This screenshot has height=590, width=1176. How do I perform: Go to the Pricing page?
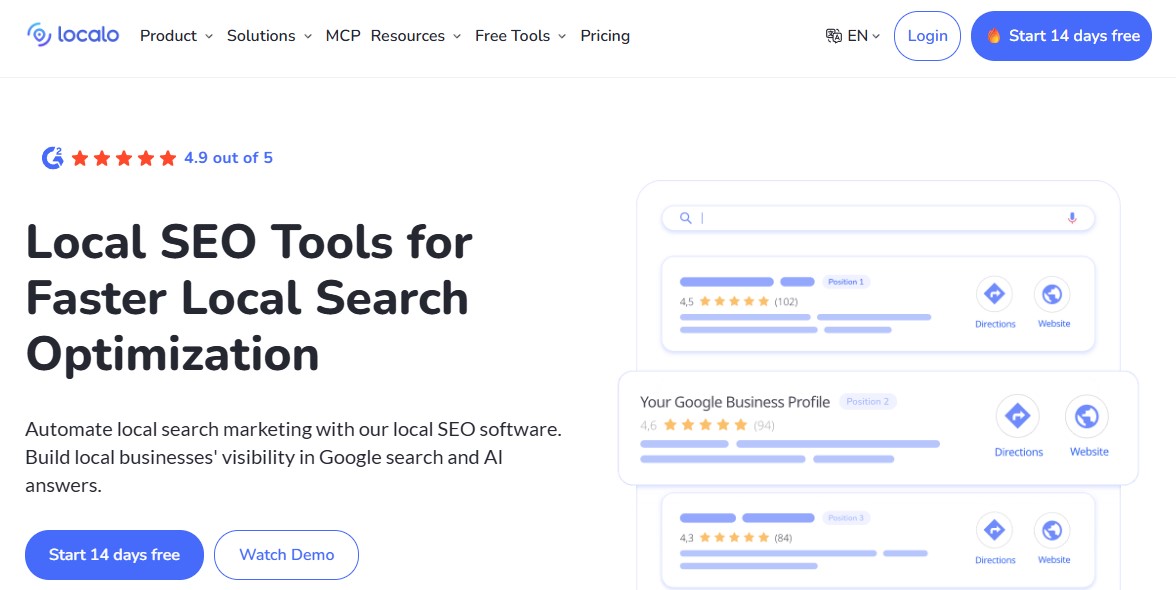605,35
